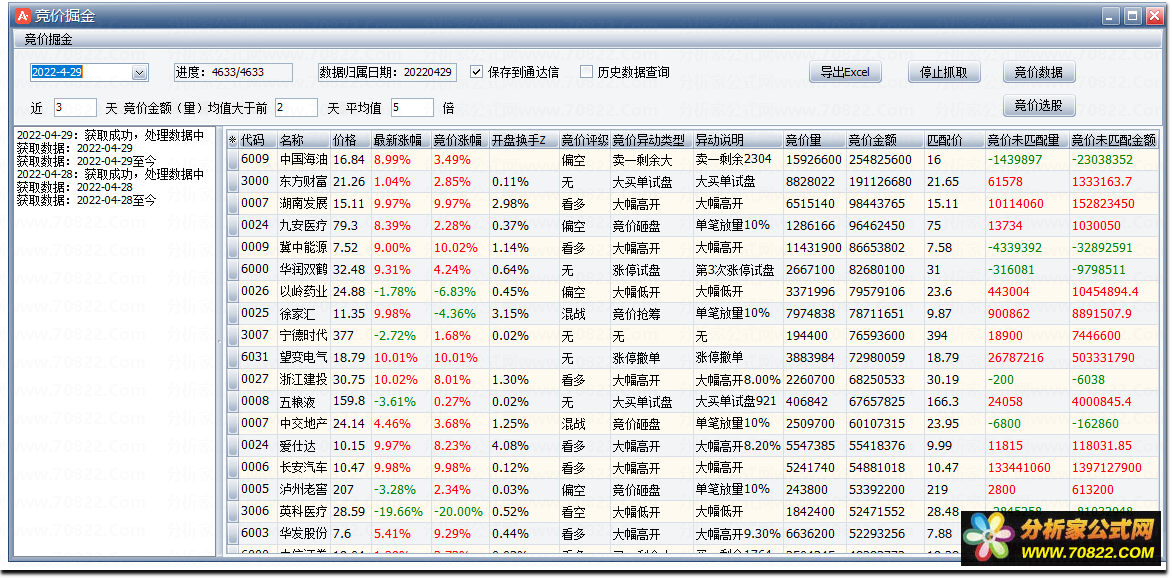This screenshot has width=1172, height=578.
Task: Select the 华润双鹤 name cell
Action: [x=303, y=269]
